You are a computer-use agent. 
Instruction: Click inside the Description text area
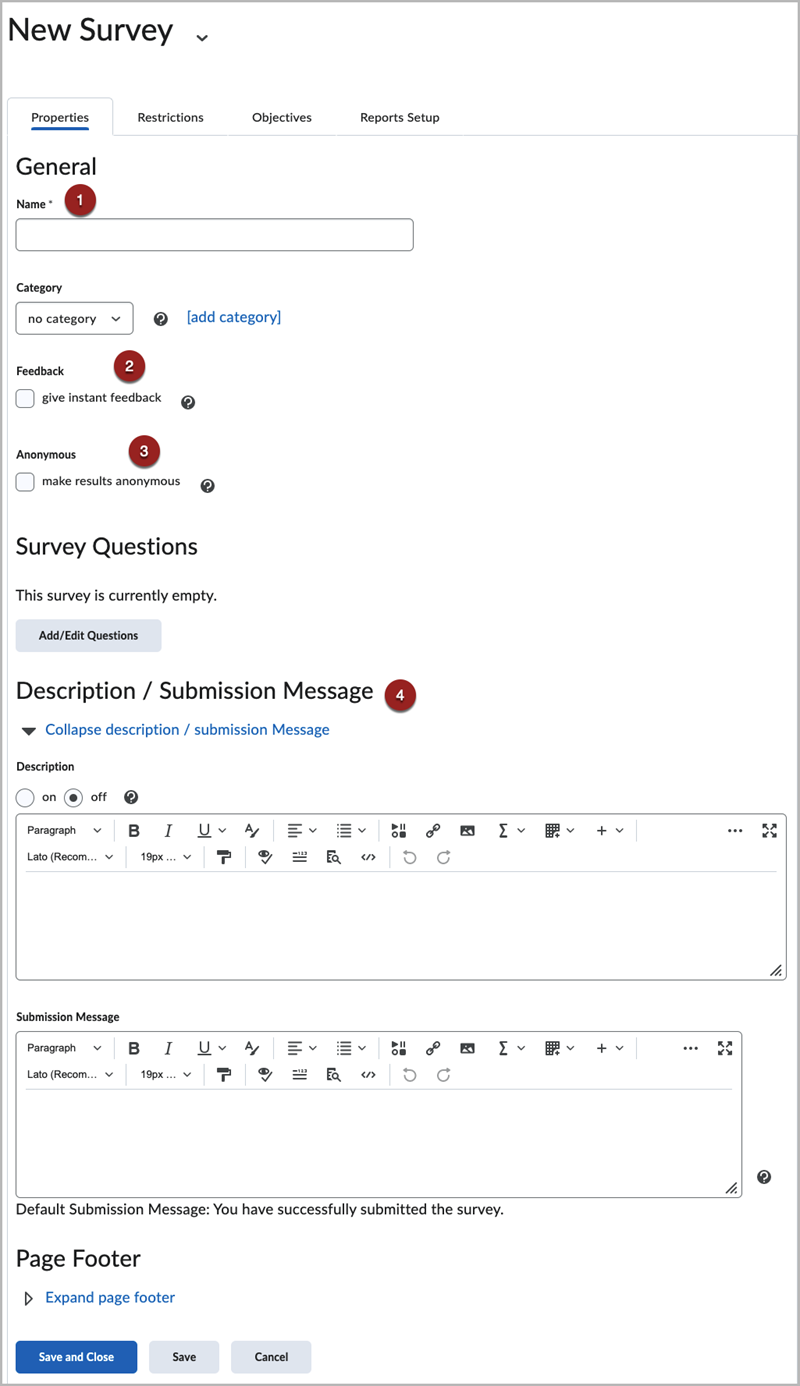click(400, 924)
